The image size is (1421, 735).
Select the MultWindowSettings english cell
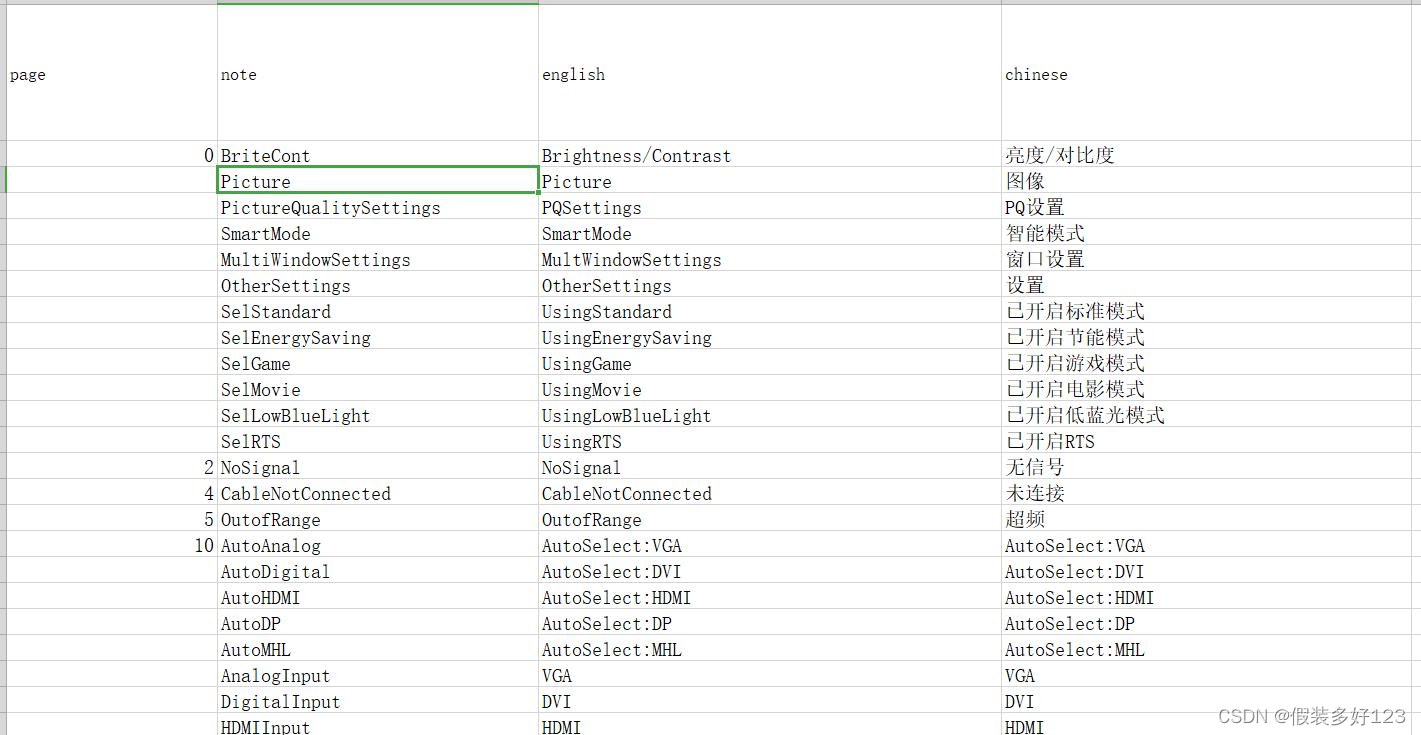[770, 259]
